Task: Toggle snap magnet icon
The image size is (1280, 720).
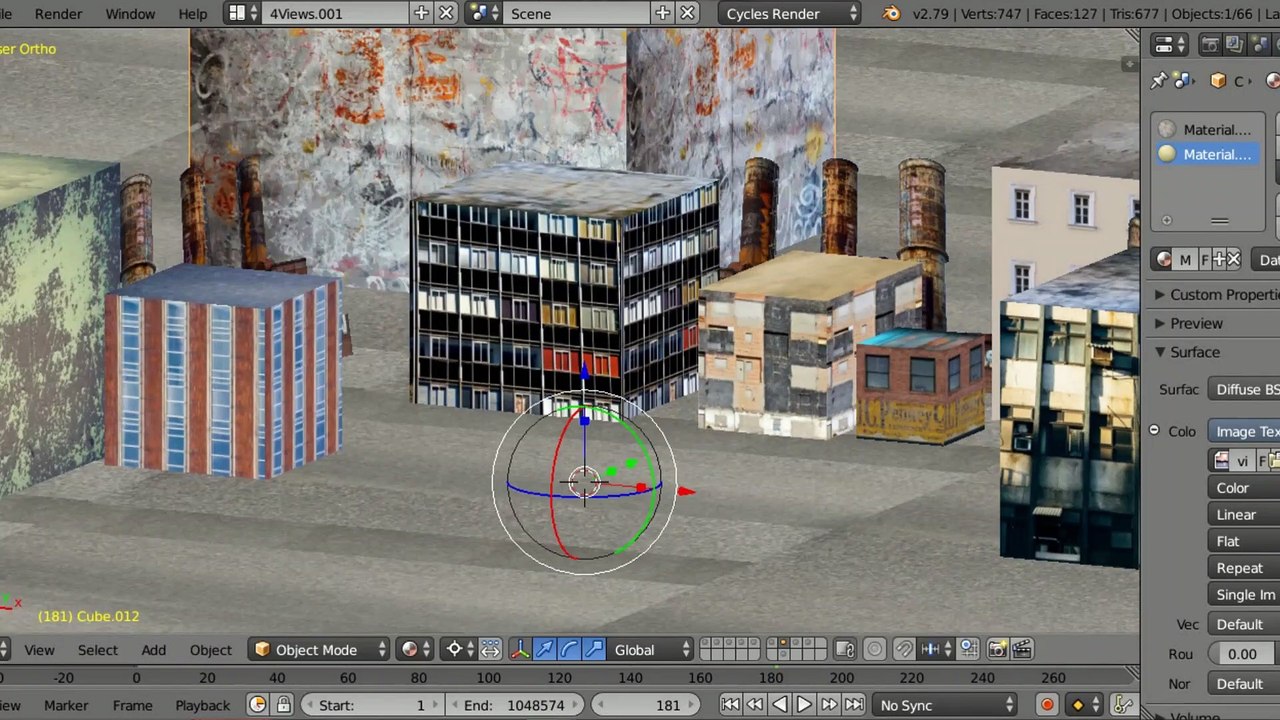Action: [904, 650]
